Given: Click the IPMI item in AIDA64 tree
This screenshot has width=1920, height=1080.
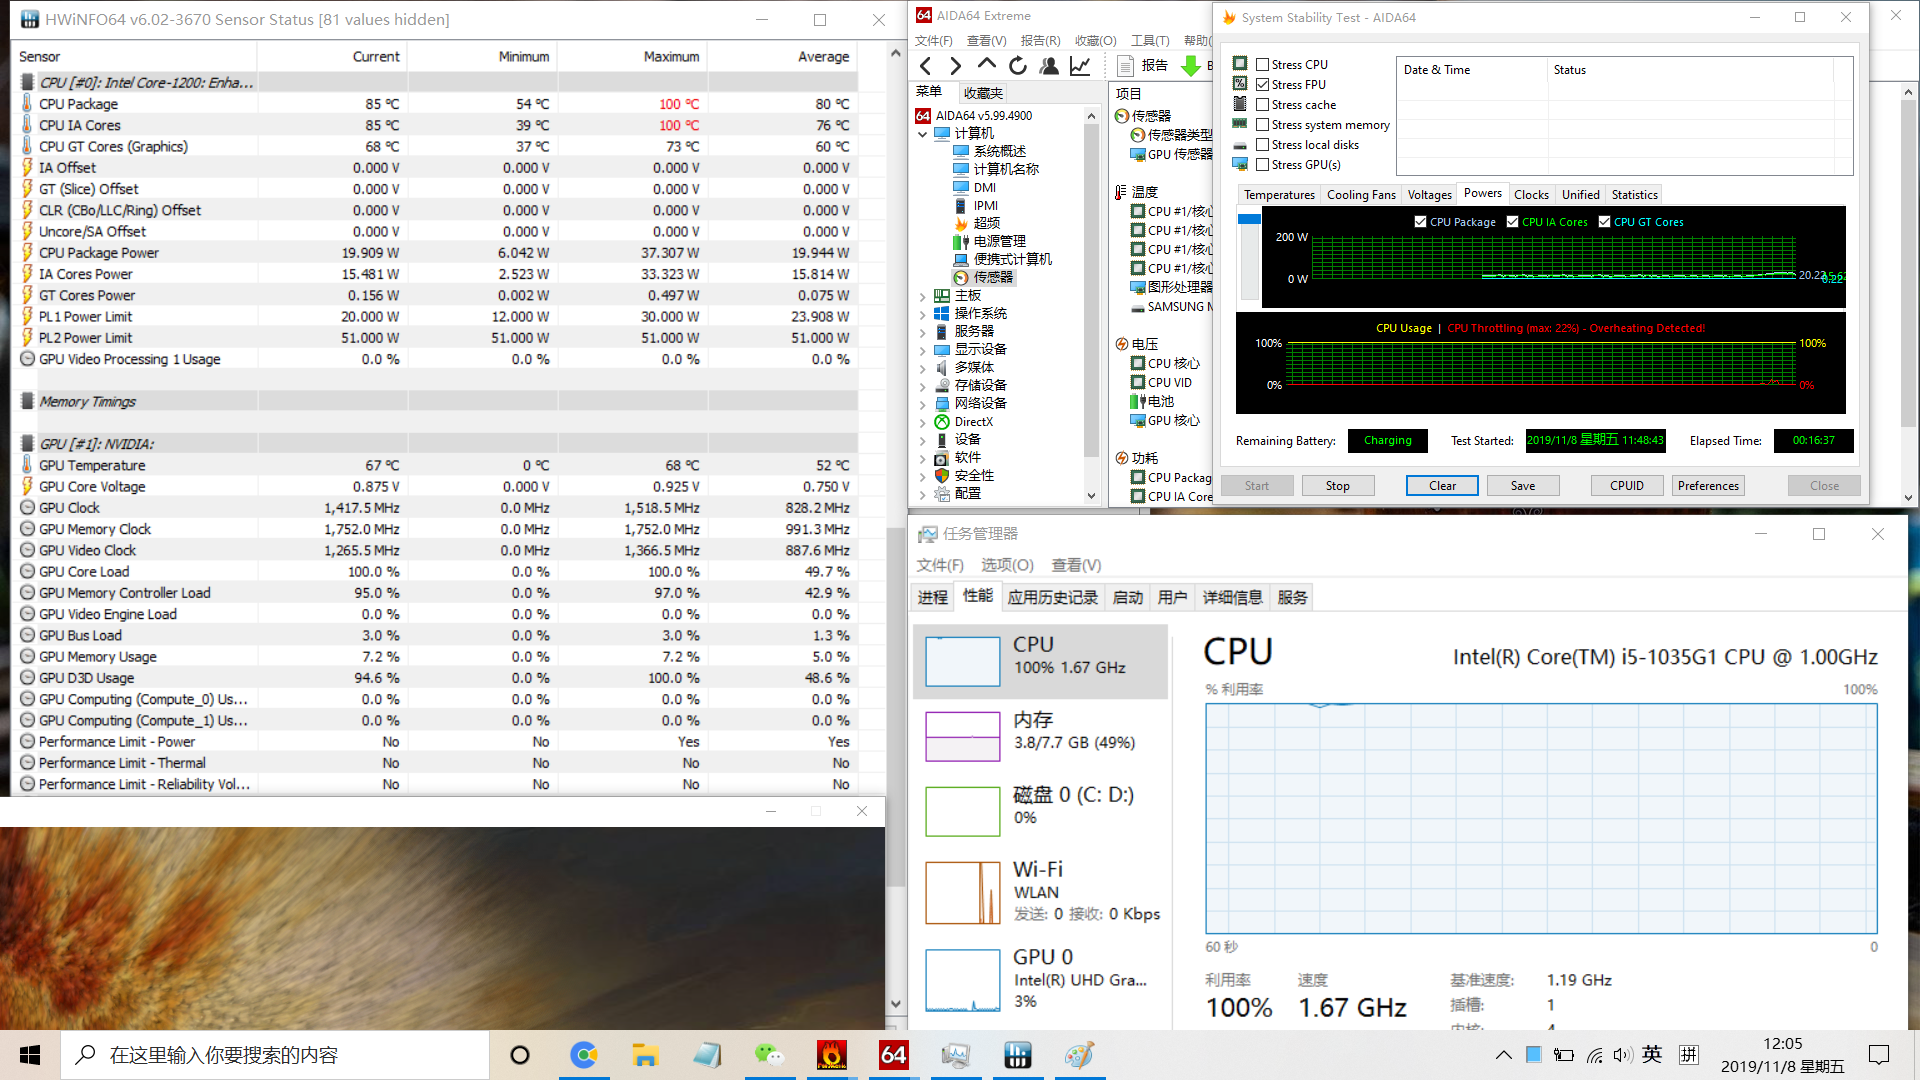Looking at the screenshot, I should (985, 205).
